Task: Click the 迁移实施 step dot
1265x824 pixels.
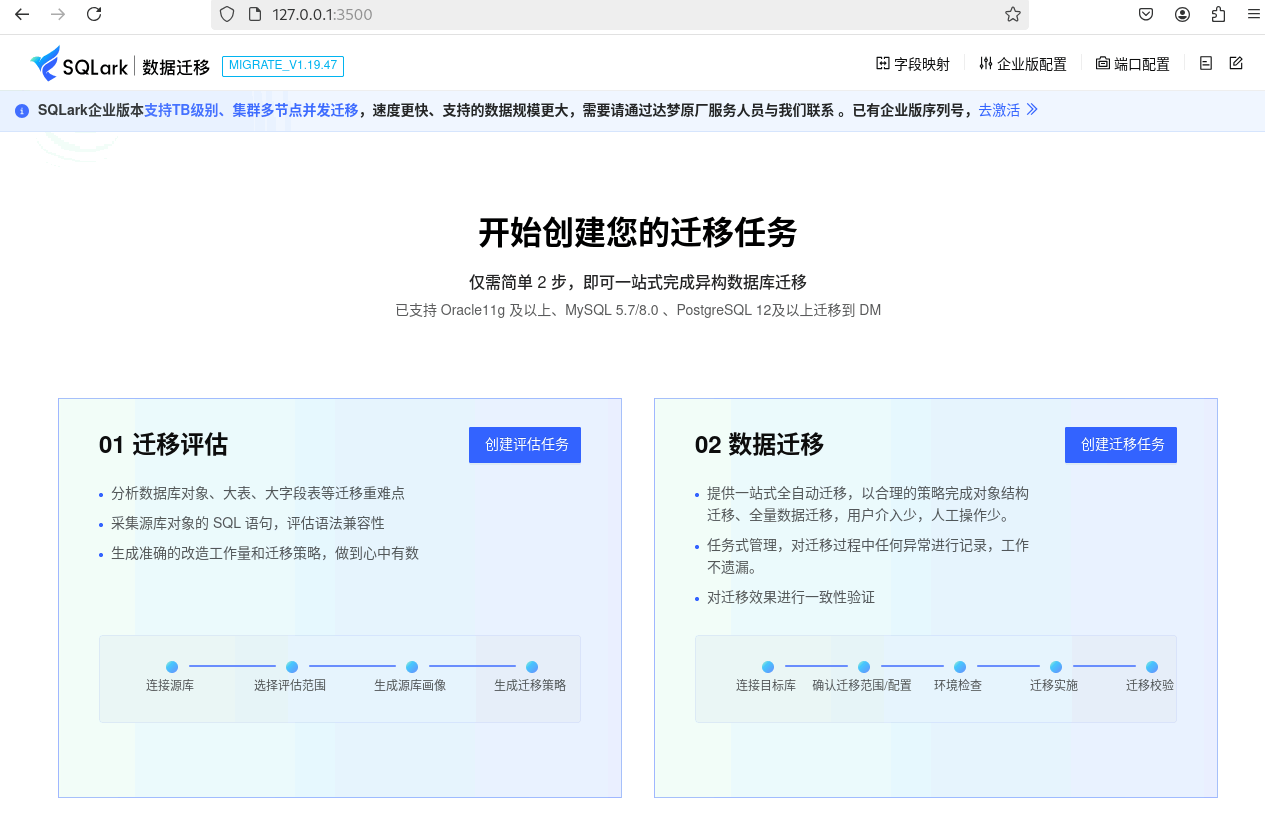Action: tap(1056, 667)
